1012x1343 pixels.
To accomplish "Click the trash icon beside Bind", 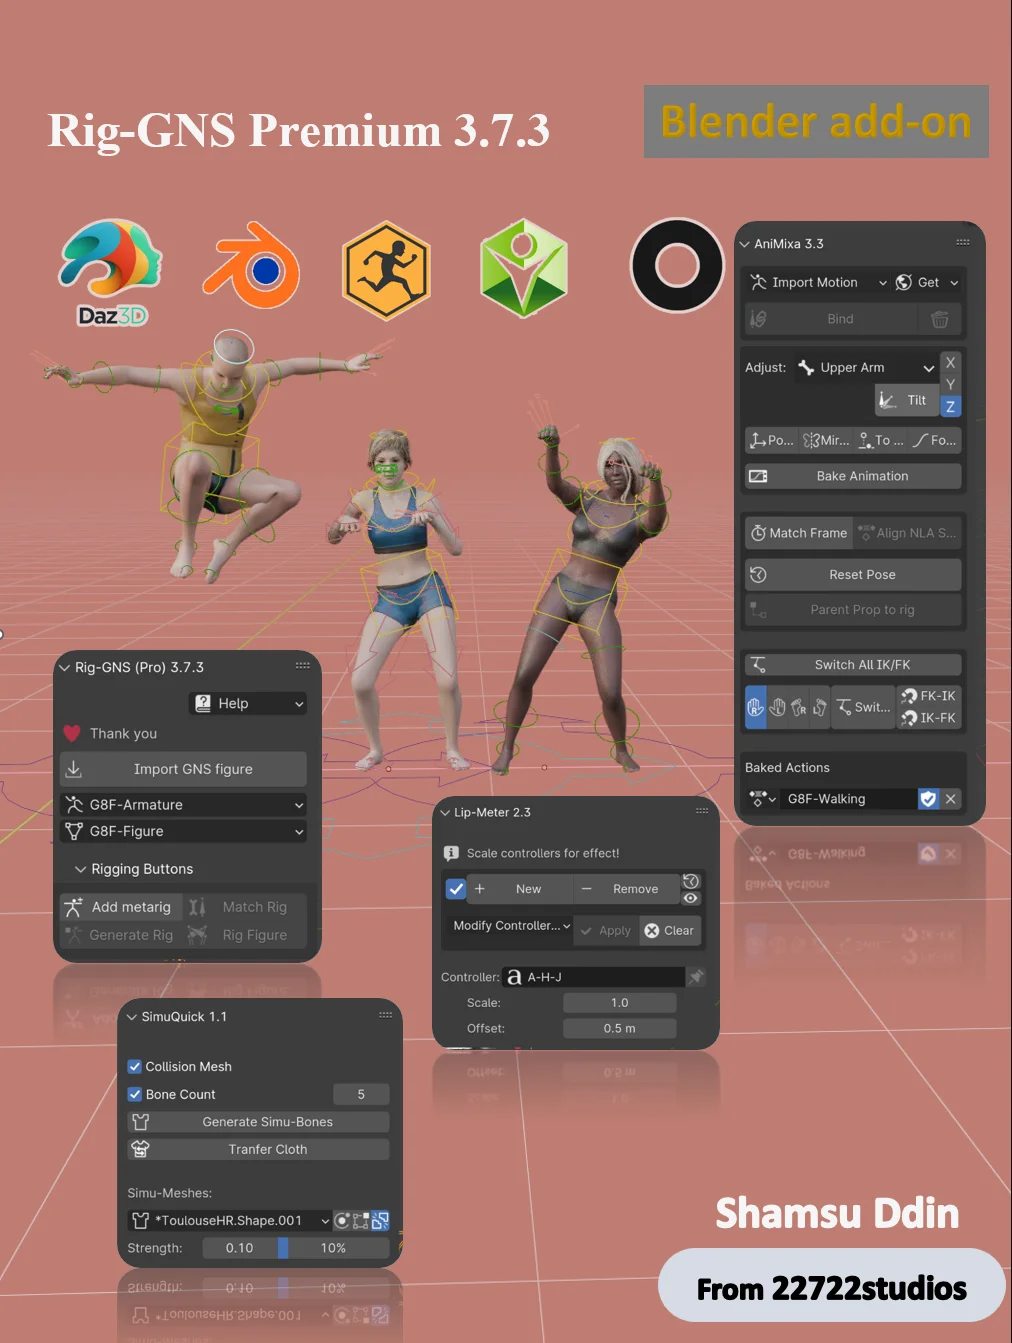I will [x=939, y=319].
